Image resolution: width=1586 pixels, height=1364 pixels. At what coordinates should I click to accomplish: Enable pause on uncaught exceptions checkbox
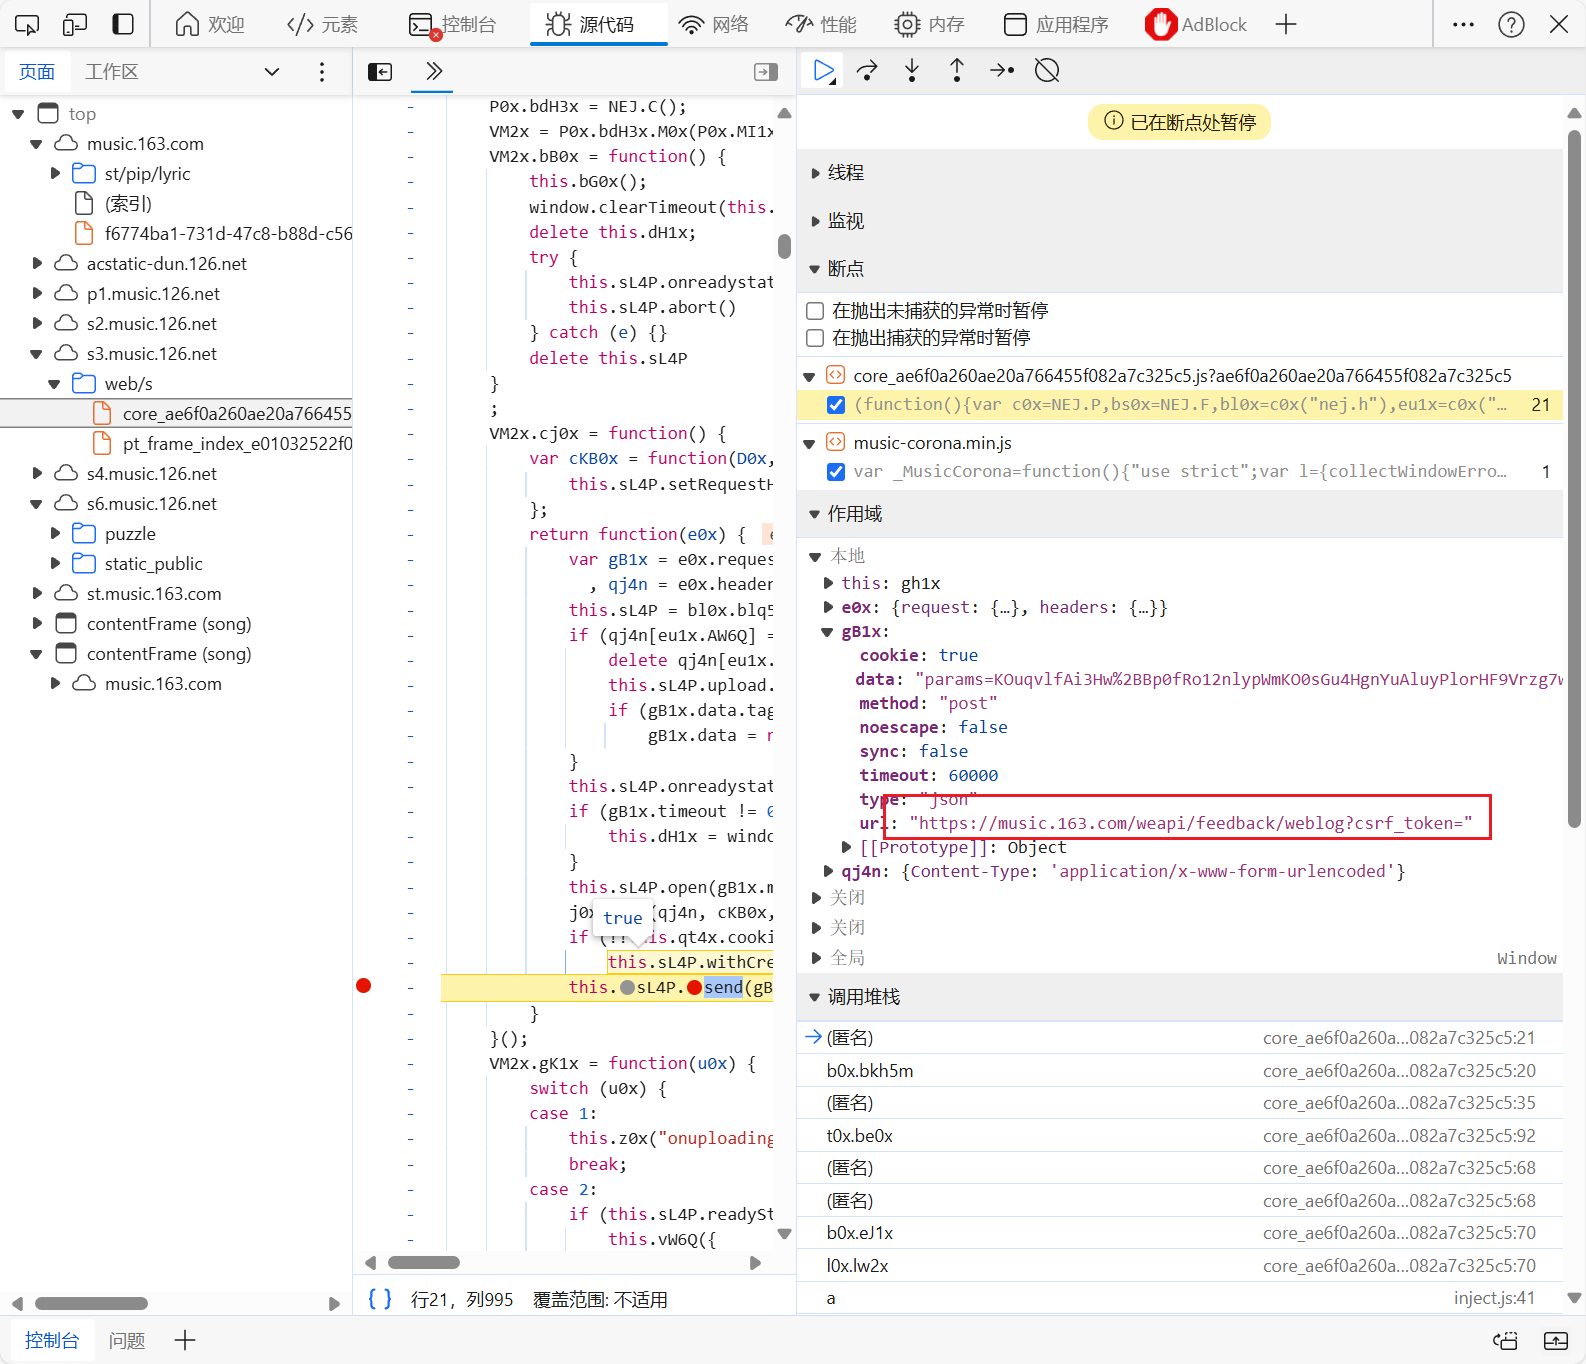[x=815, y=311]
